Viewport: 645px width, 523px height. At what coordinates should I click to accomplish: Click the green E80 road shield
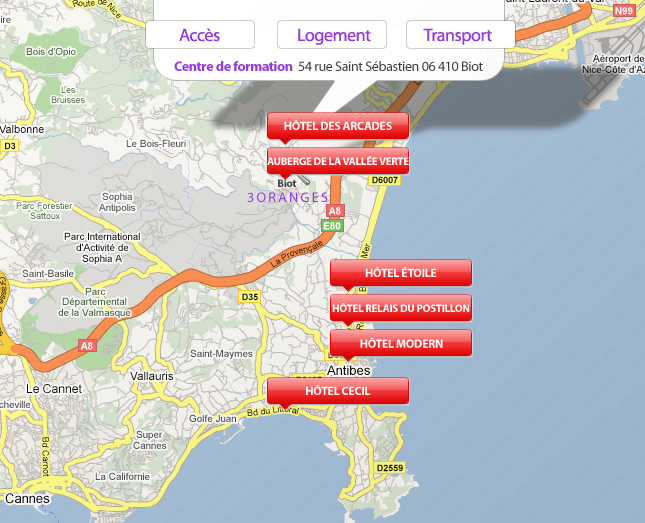coord(332,227)
